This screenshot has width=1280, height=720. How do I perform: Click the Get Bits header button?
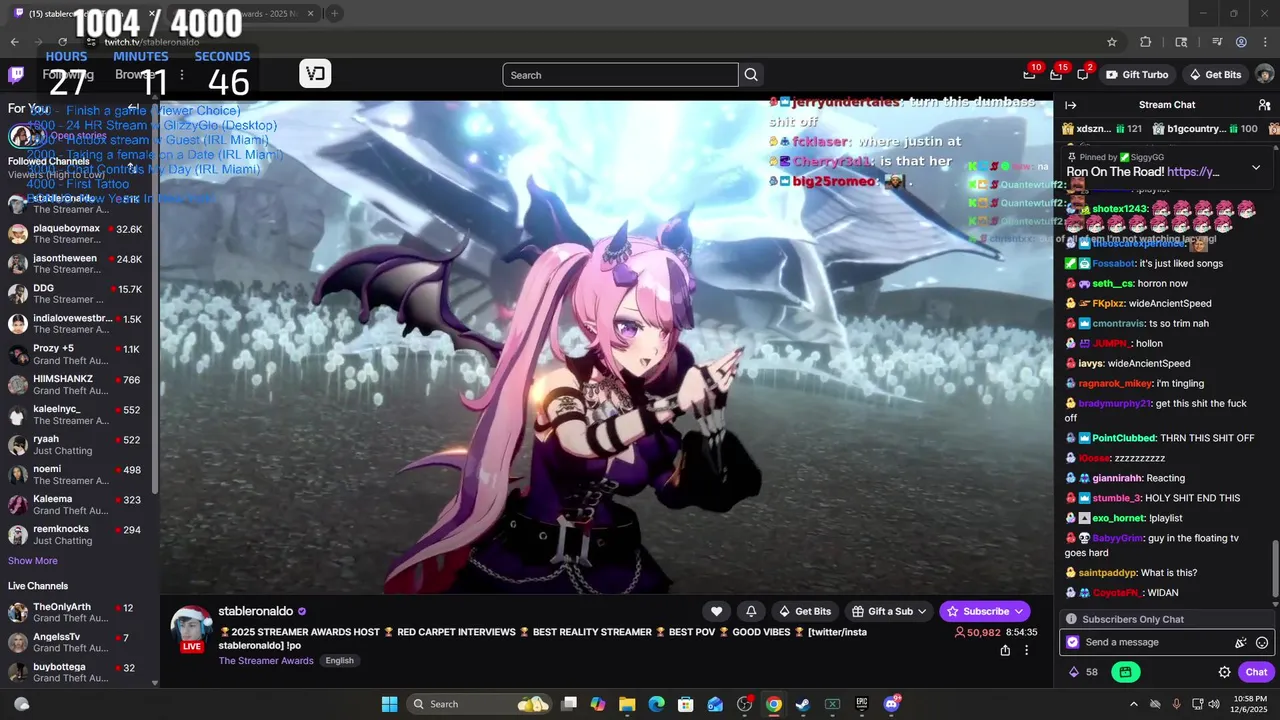coord(1215,75)
